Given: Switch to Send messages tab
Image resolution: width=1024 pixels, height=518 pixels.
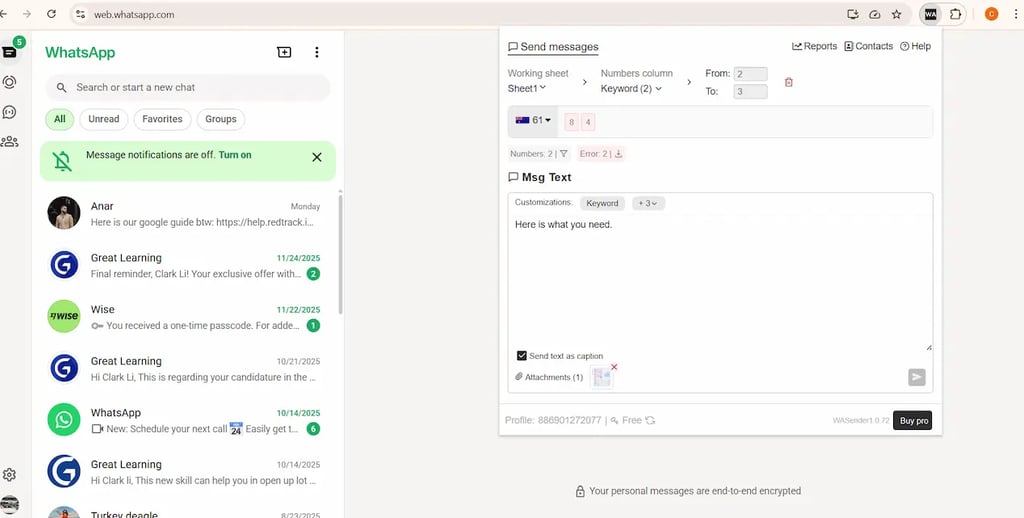Looking at the screenshot, I should (x=553, y=47).
